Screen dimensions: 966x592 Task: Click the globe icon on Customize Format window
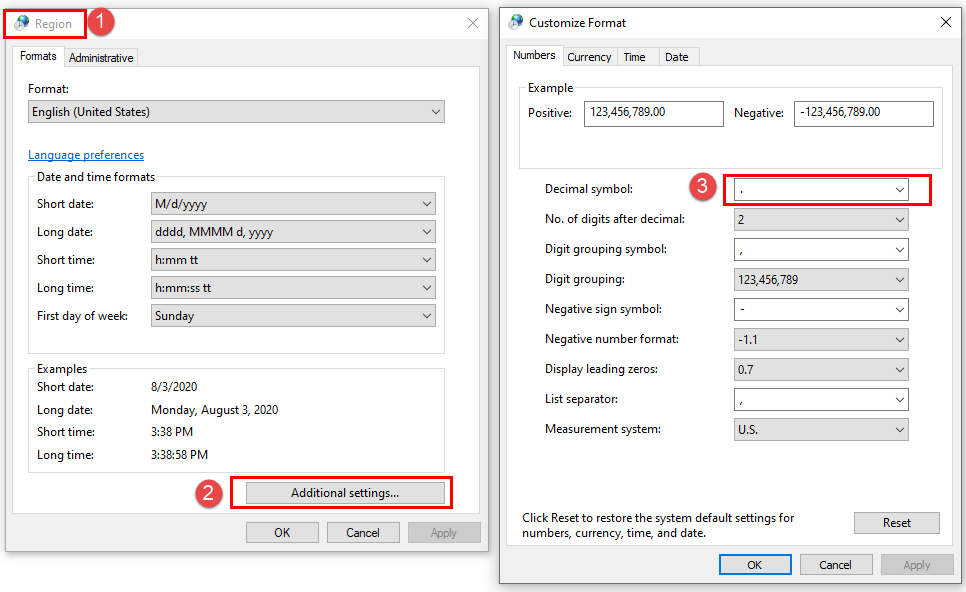(x=515, y=22)
